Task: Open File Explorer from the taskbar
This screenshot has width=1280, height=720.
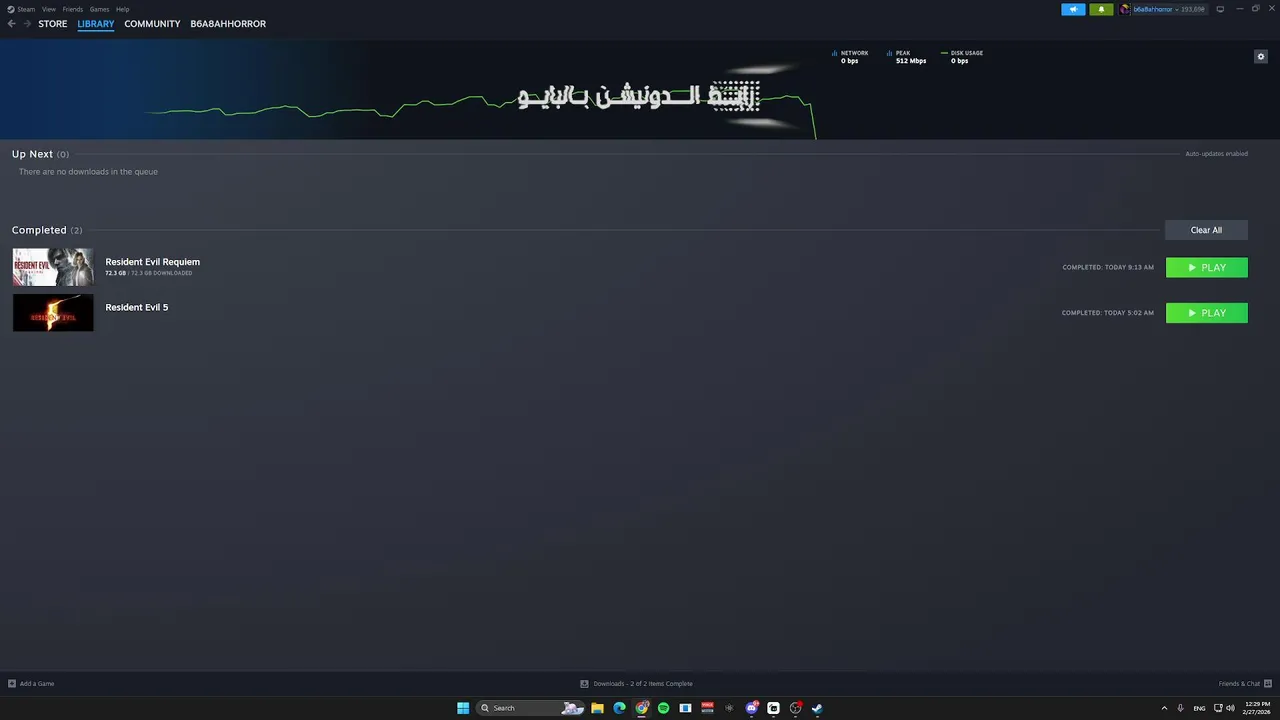Action: click(x=597, y=708)
